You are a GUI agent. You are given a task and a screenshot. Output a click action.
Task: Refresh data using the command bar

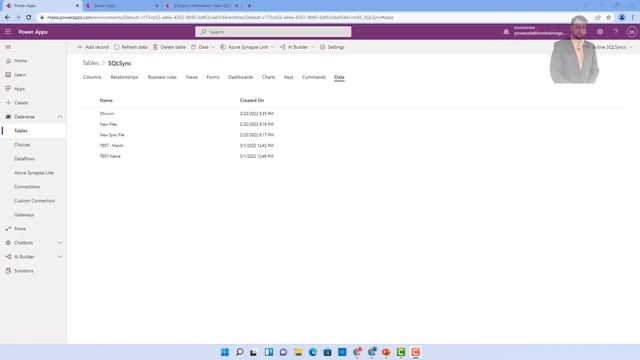130,47
